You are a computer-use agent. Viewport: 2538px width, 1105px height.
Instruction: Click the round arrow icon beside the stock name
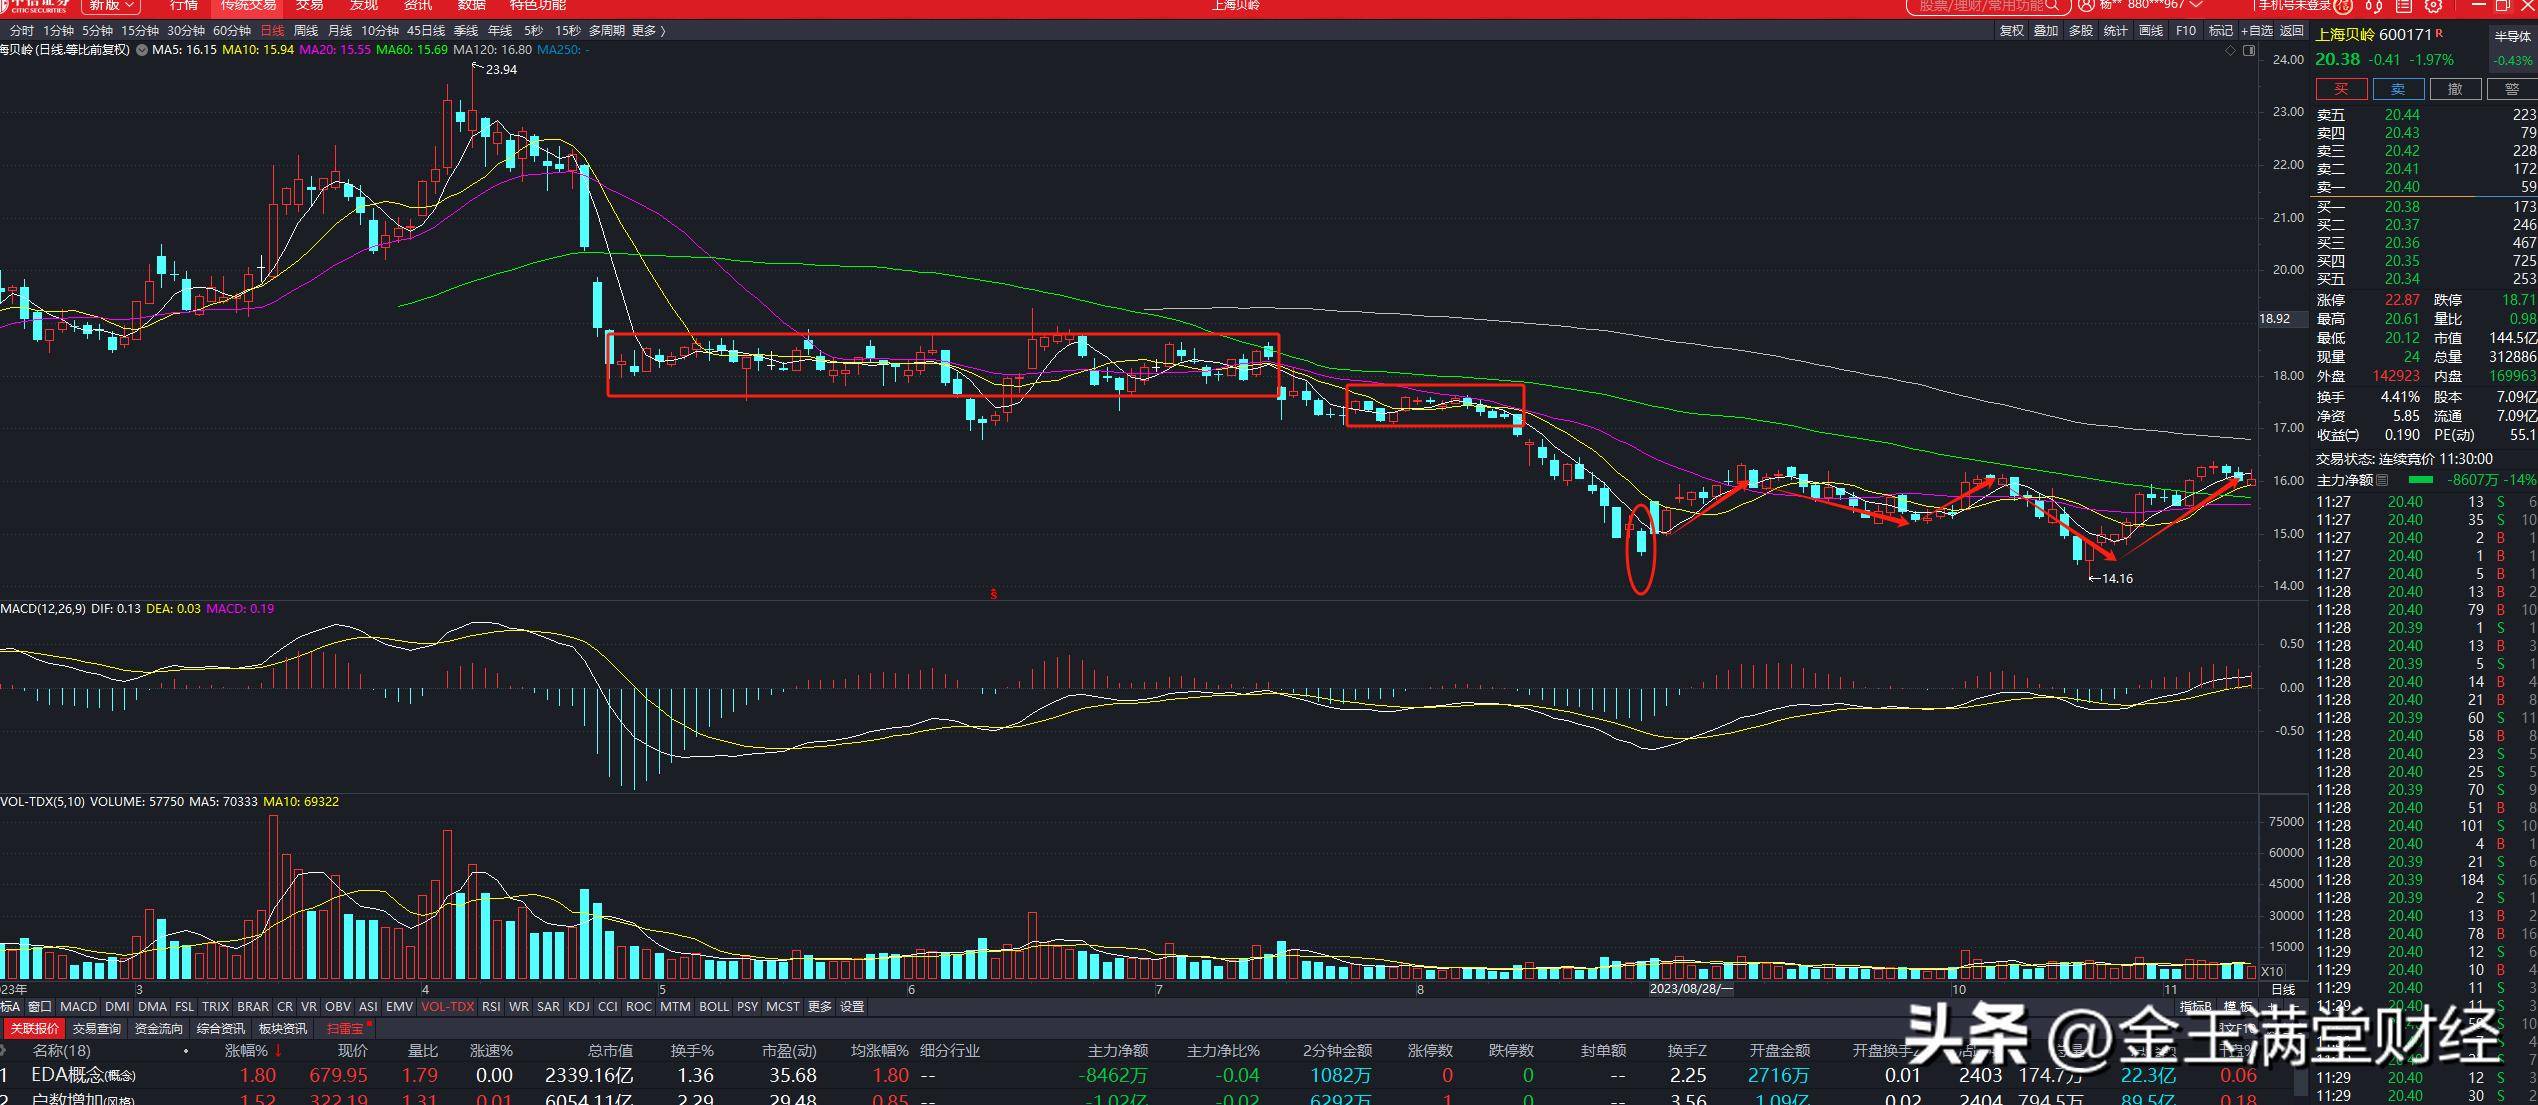click(142, 50)
